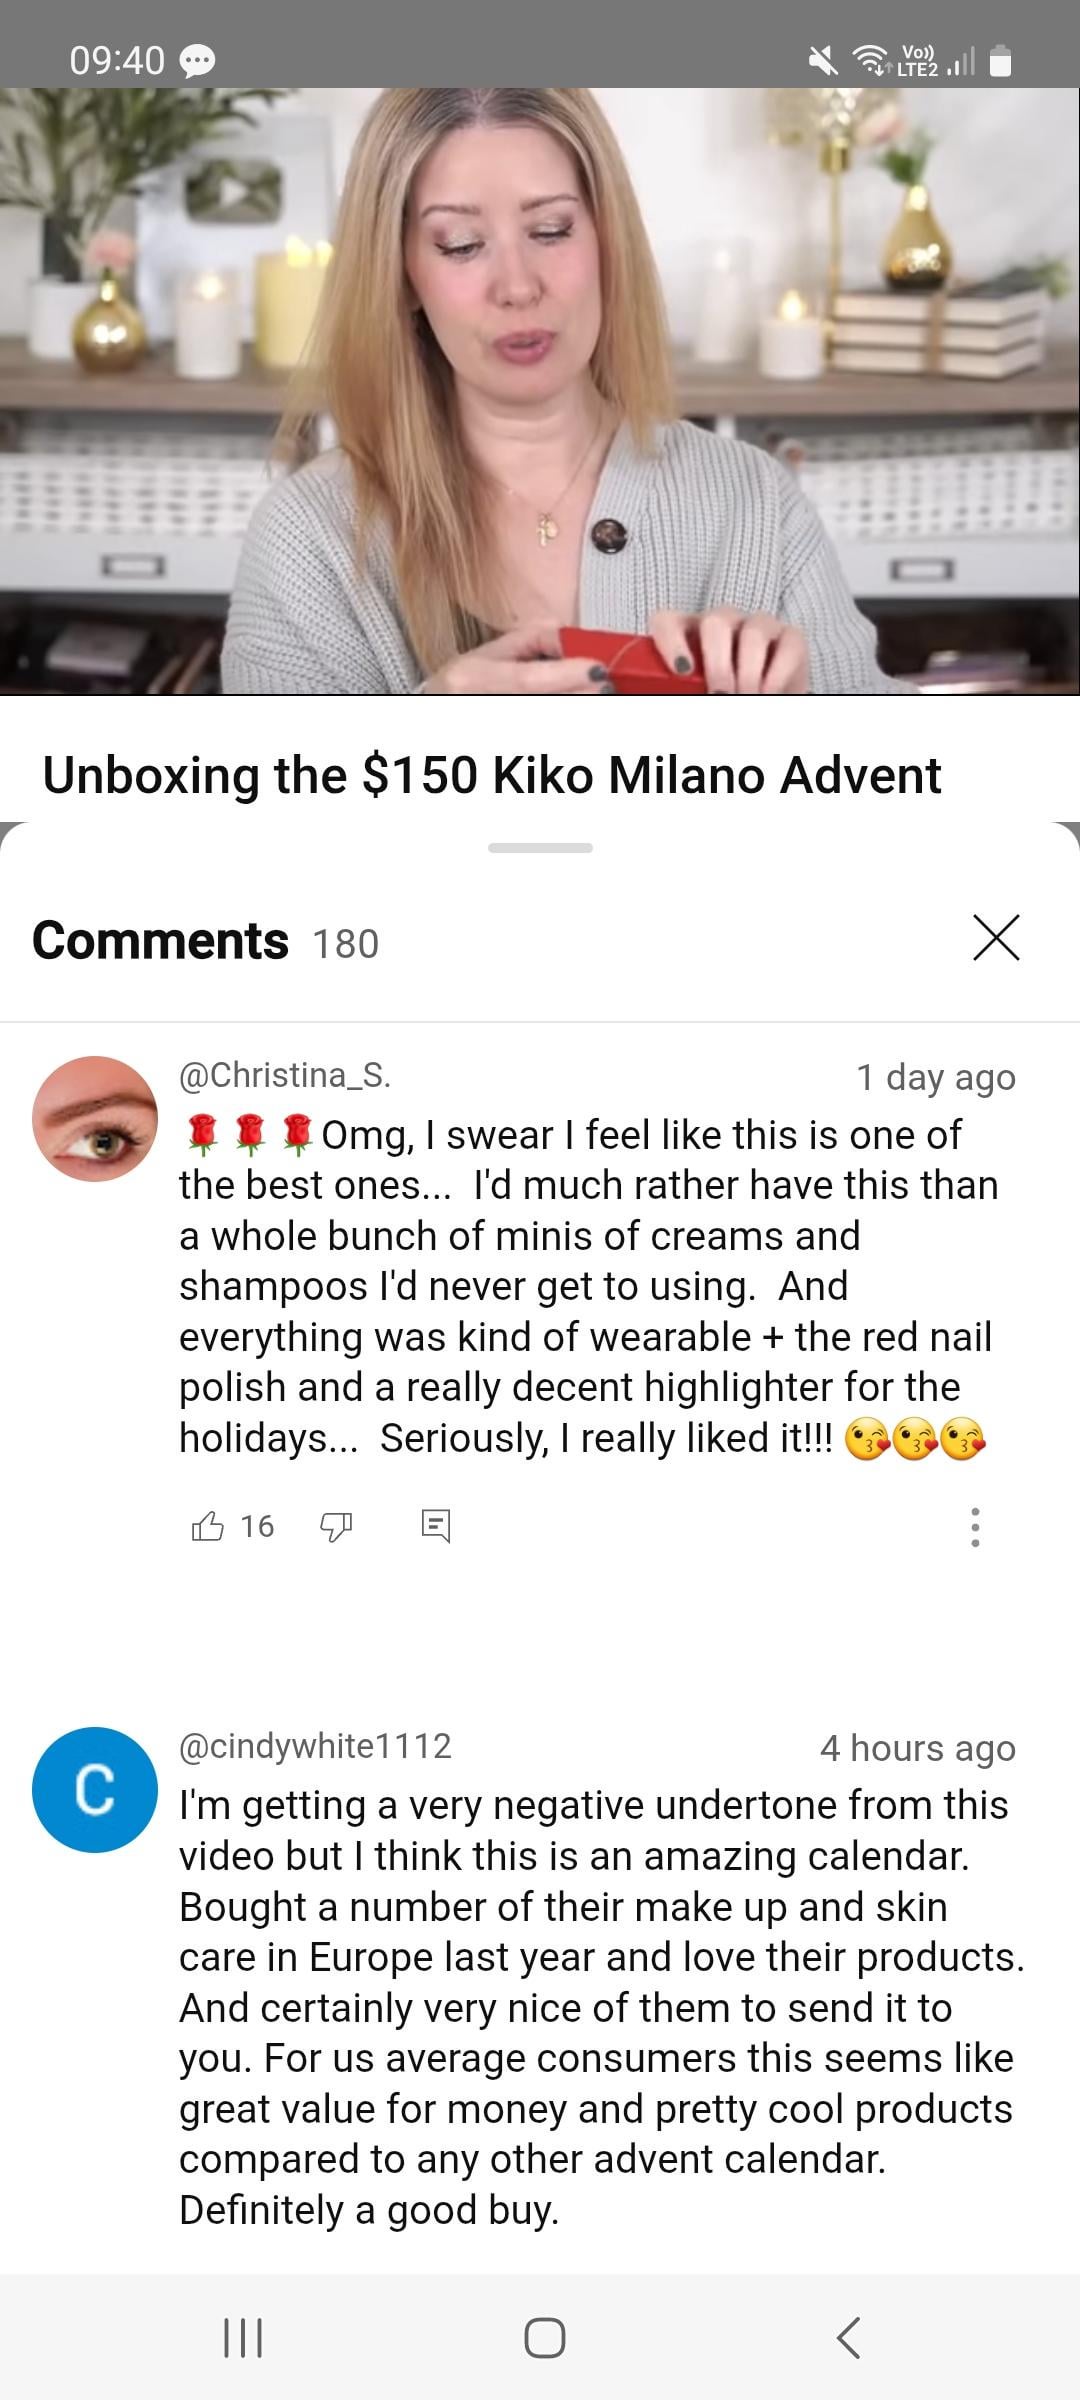Tap Christina_S.'s comment text about best ones
The height and width of the screenshot is (2400, 1080).
pyautogui.click(x=588, y=1286)
